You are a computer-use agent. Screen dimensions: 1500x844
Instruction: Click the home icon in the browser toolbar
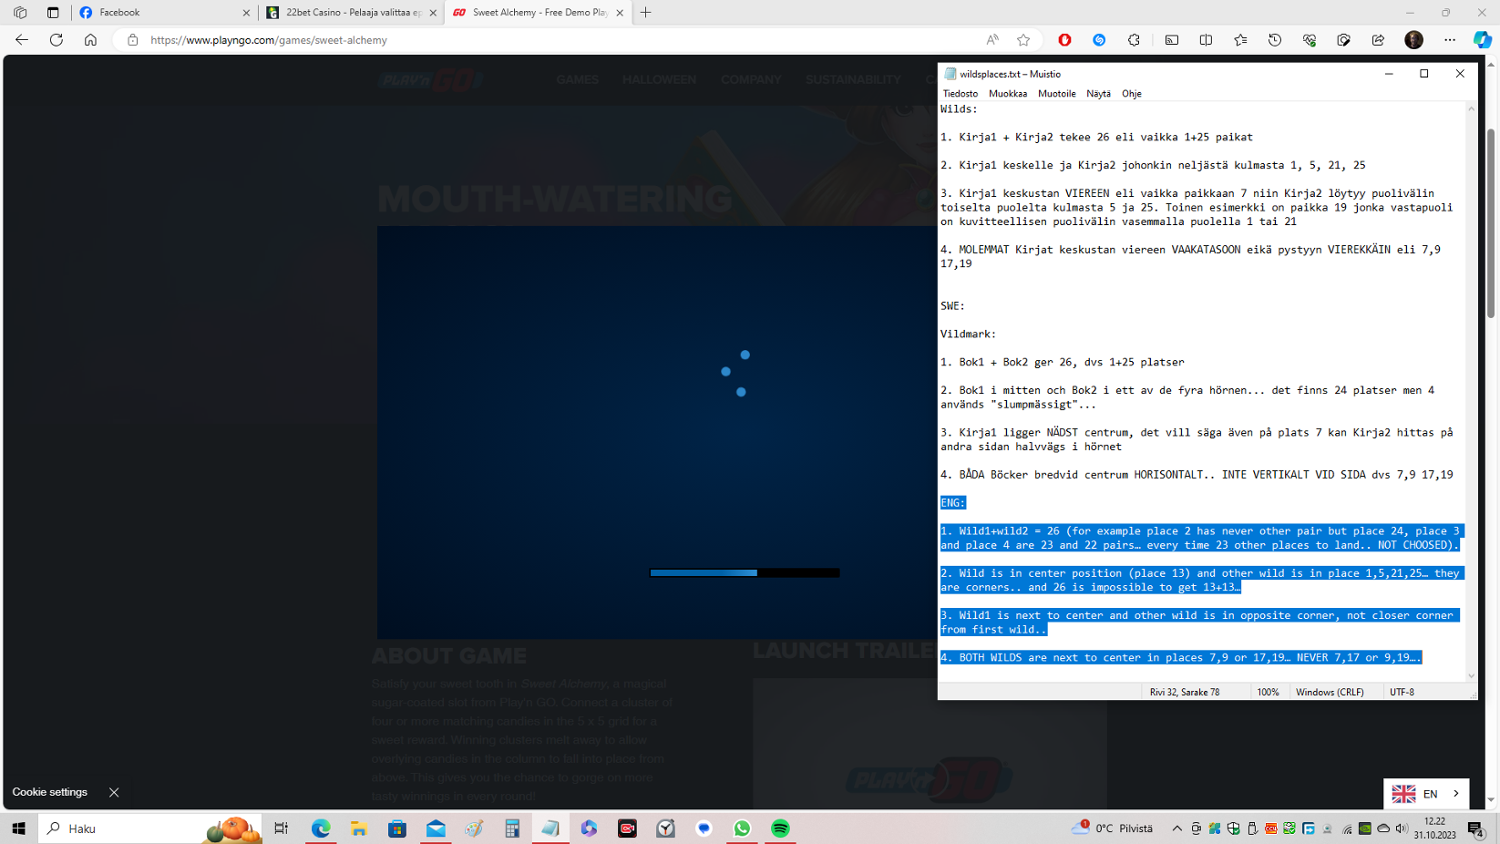90,40
